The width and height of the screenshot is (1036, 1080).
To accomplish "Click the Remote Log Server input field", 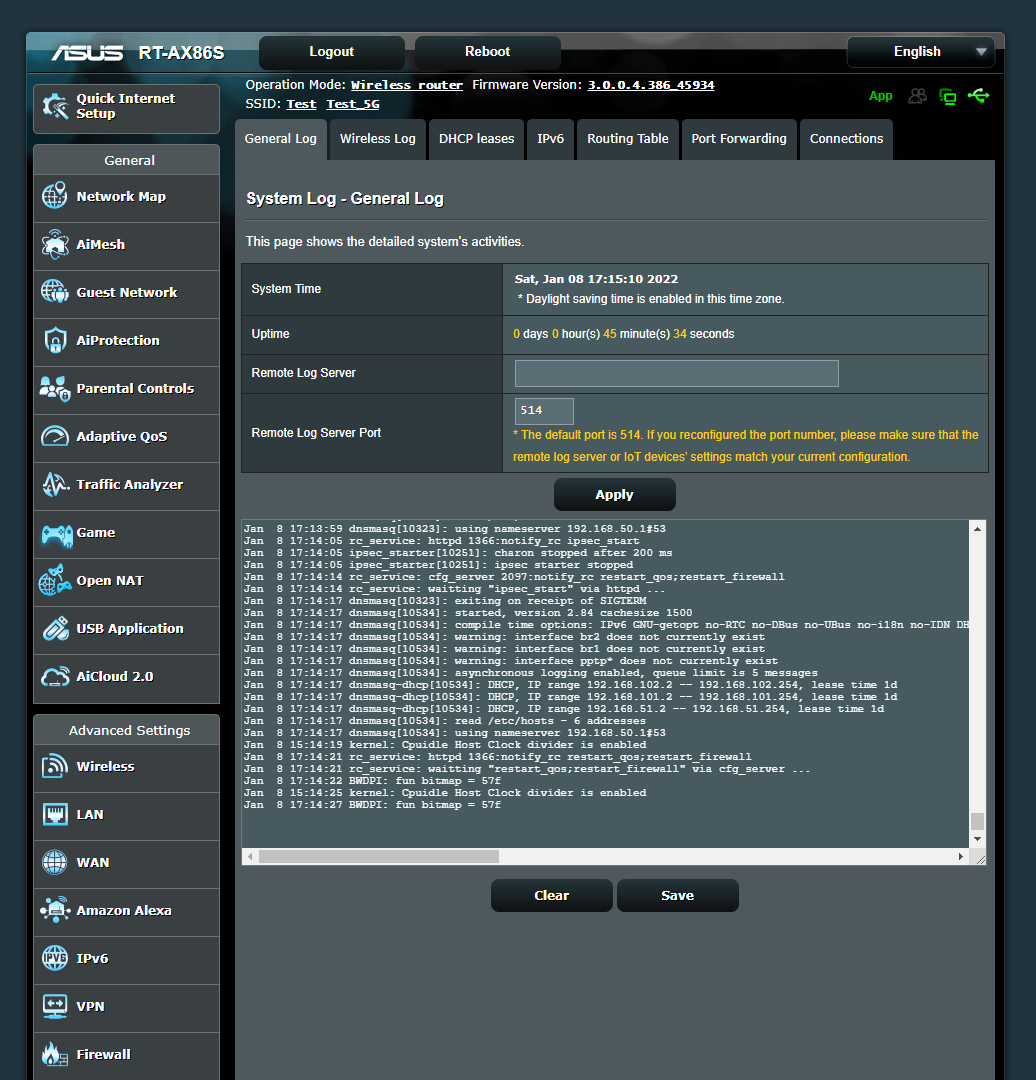I will [676, 373].
